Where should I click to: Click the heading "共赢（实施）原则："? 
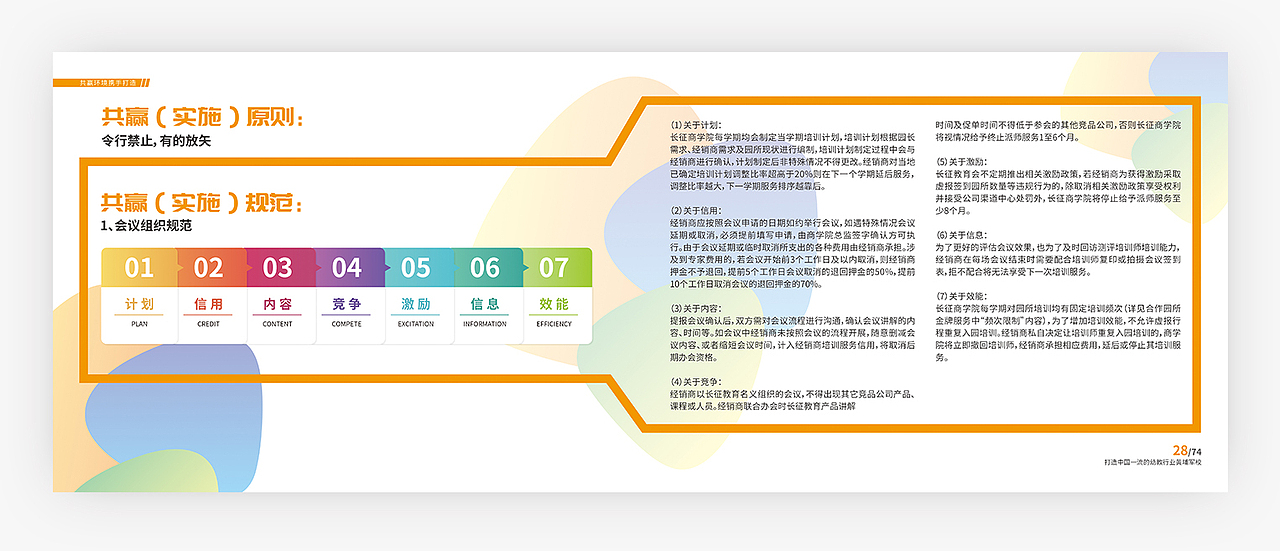coord(200,117)
